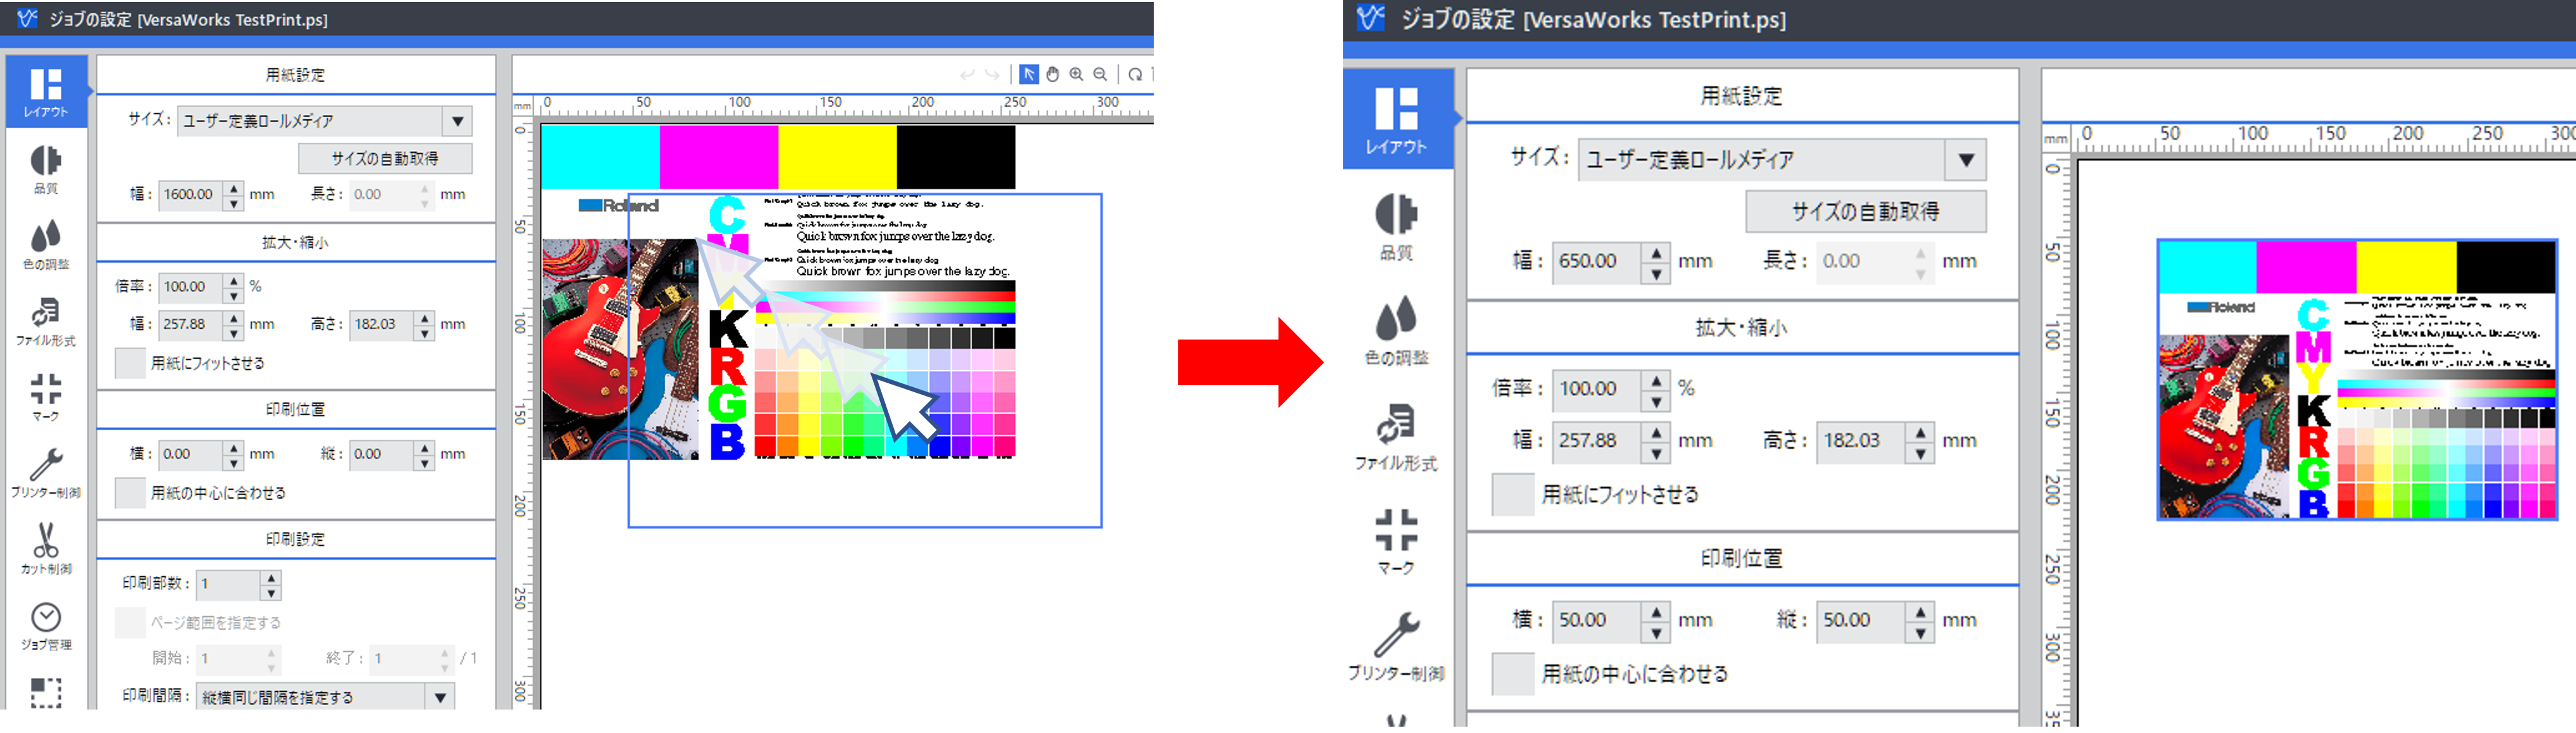Open 色の調整 in left window sidebar
This screenshot has width=2576, height=733.
[x=46, y=245]
